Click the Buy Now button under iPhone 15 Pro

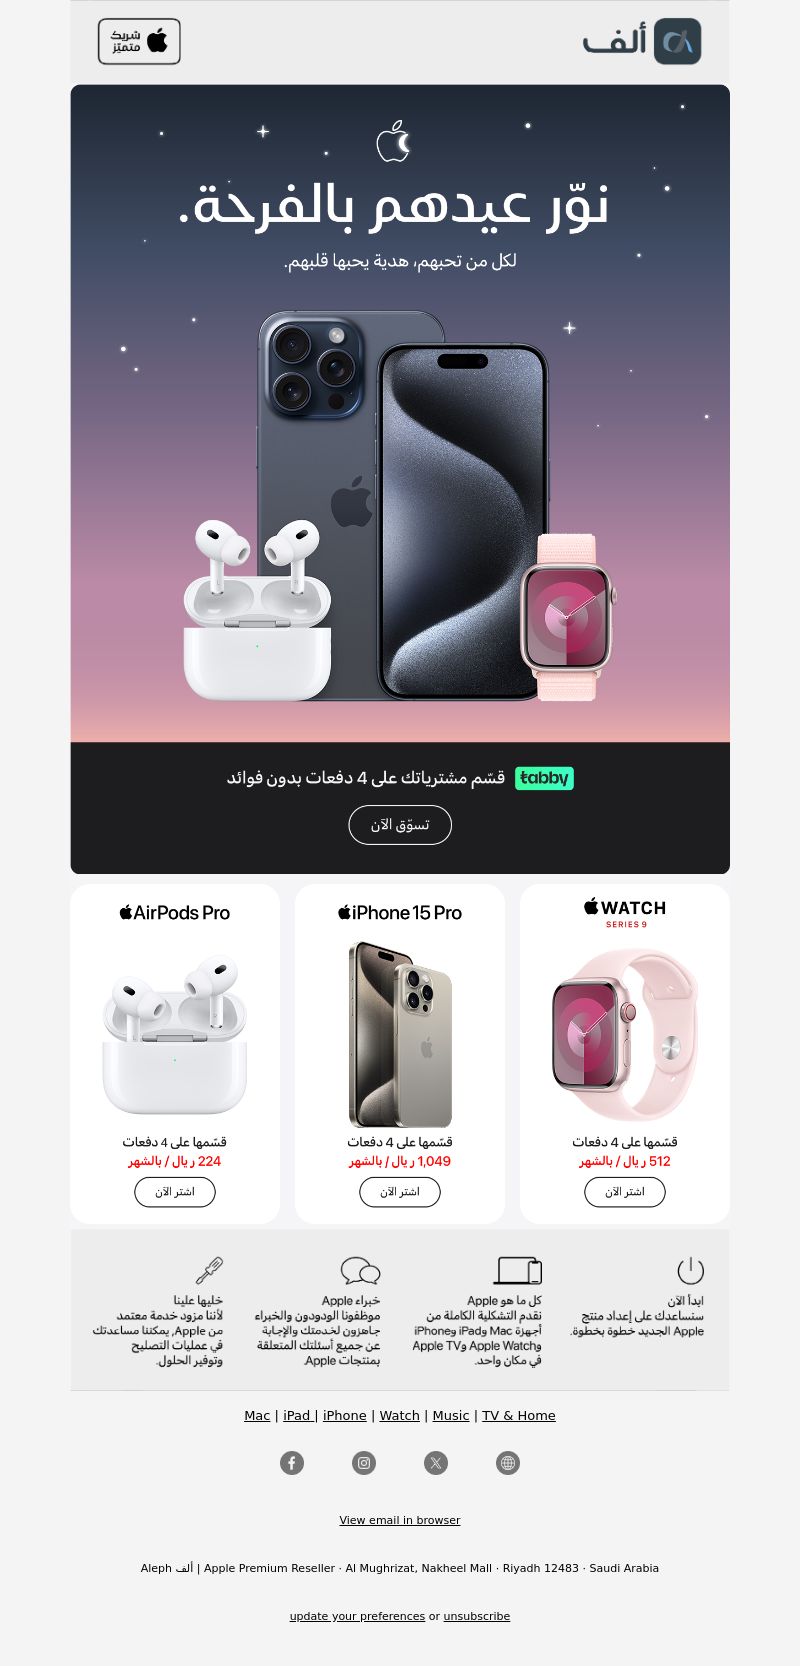[400, 1192]
